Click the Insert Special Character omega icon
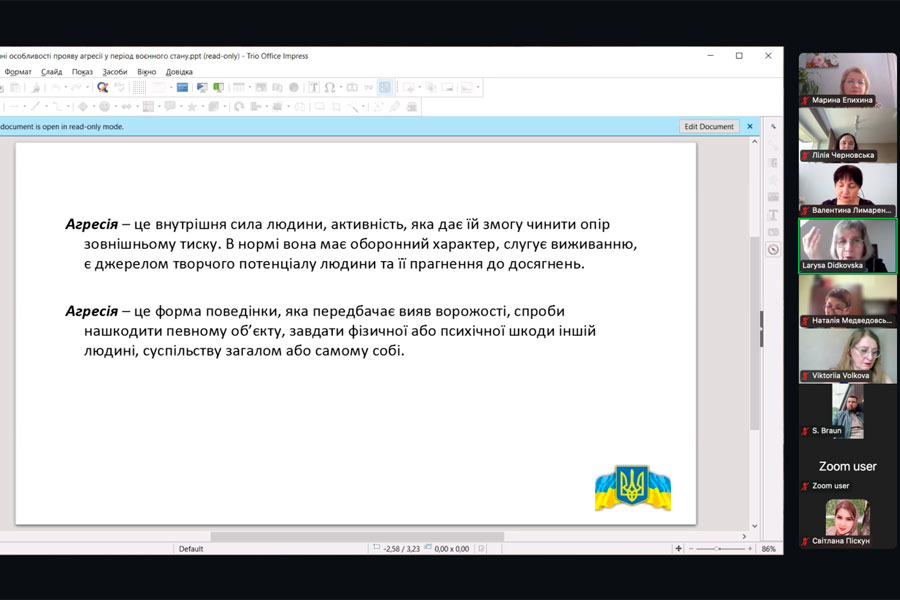 pos(330,88)
